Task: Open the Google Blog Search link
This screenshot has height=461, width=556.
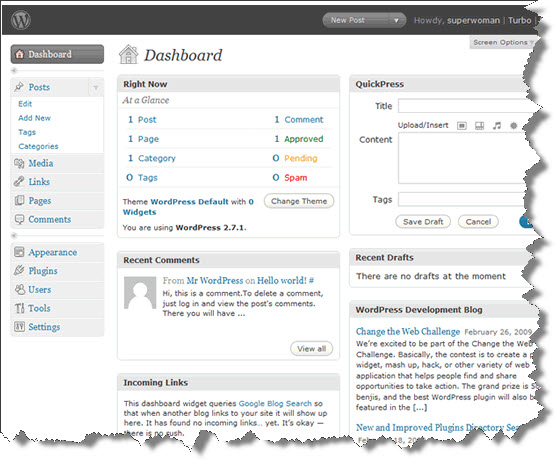Action: (x=275, y=404)
